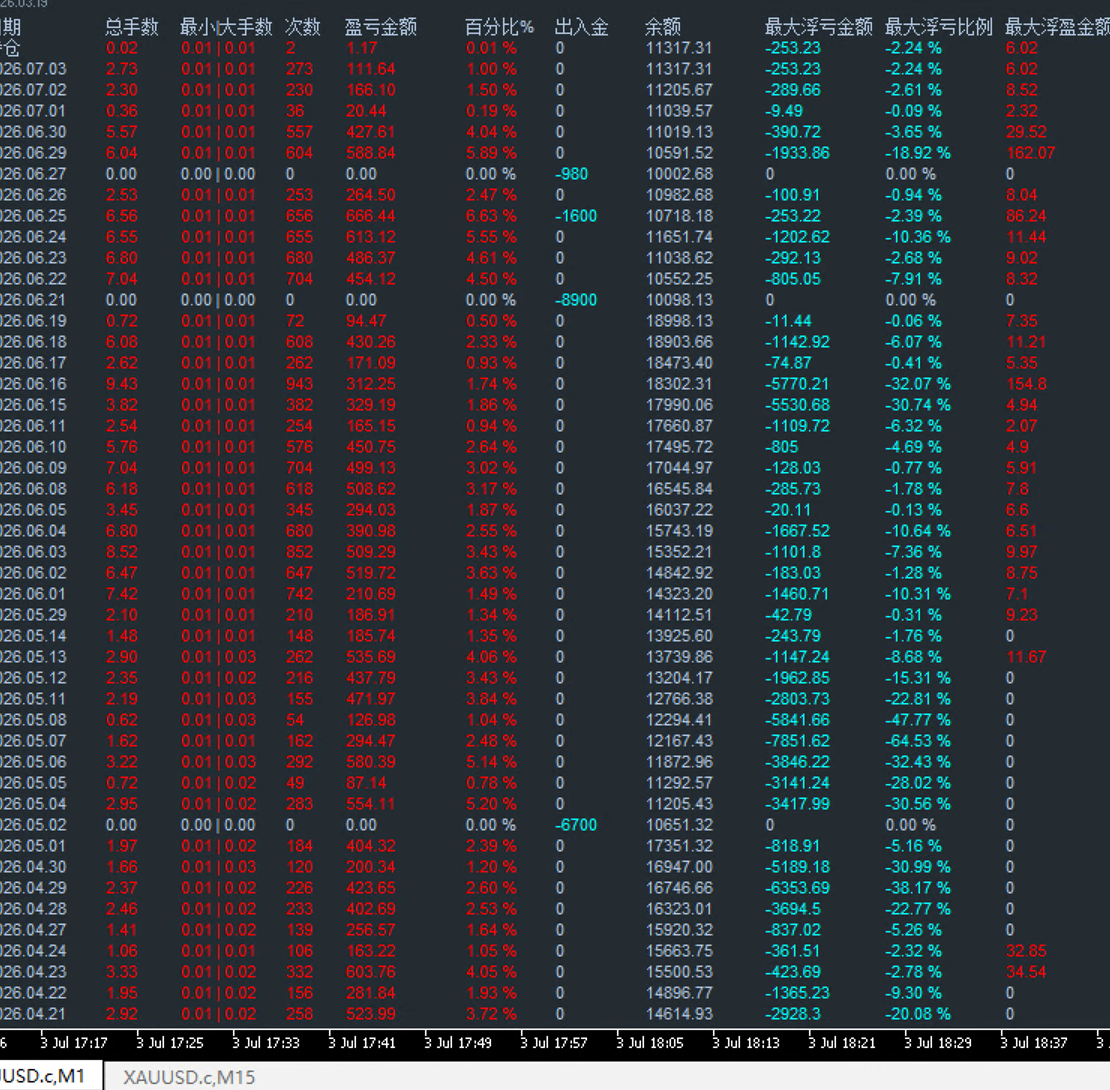This screenshot has width=1110, height=1090.
Task: Click max floating profit 86.24
Action: [1026, 216]
